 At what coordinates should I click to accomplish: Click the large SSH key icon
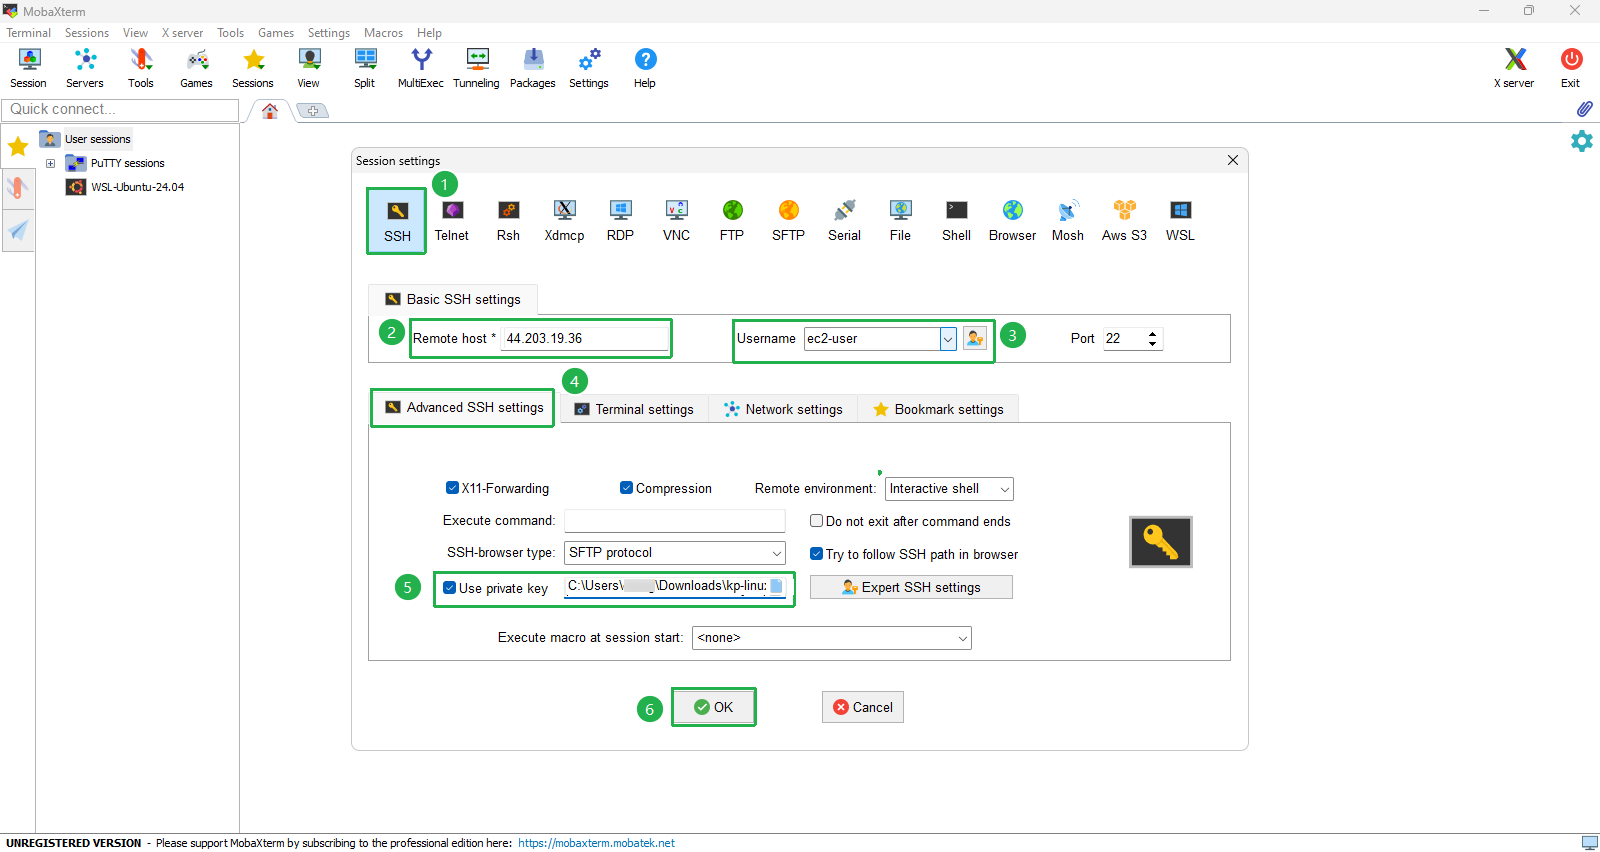[1161, 542]
